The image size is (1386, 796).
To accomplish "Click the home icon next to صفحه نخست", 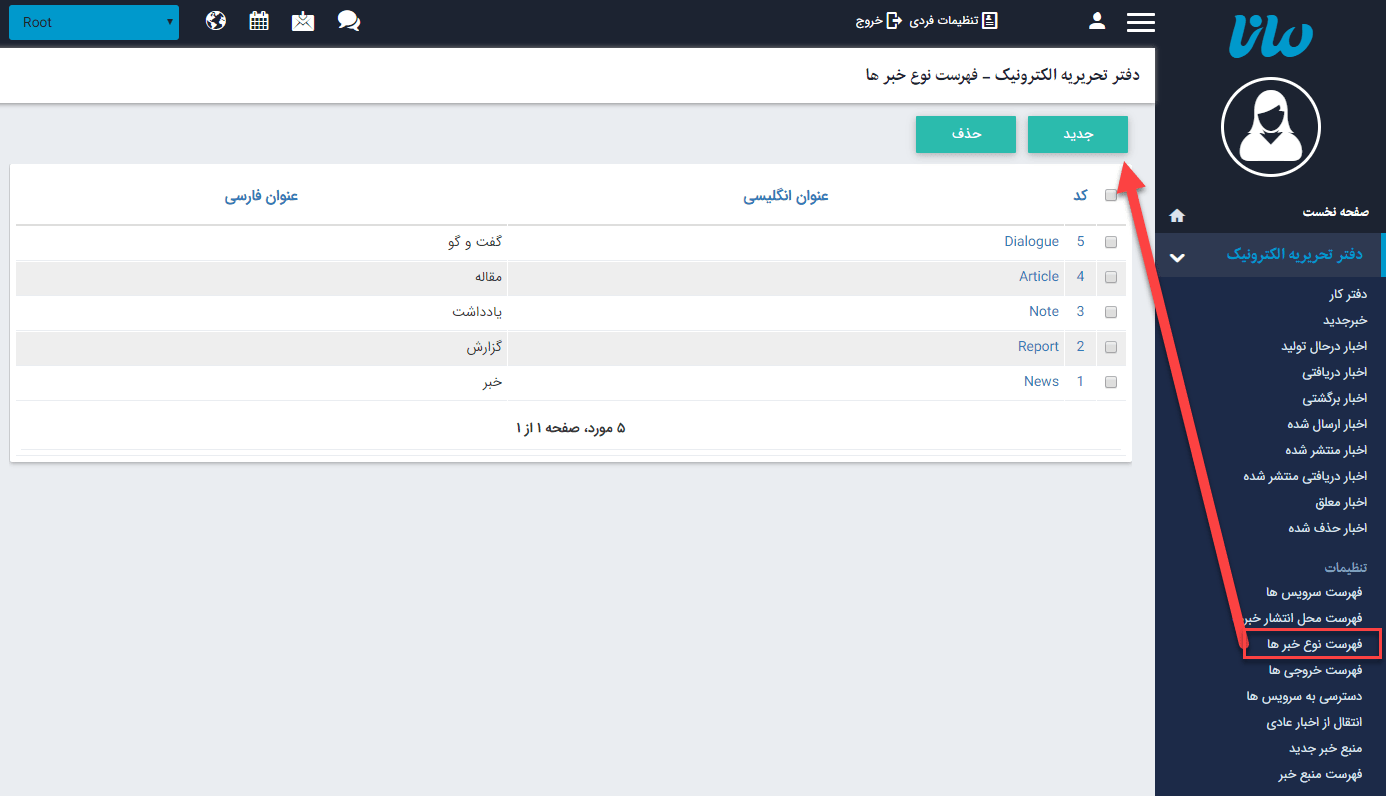I will 1177,214.
